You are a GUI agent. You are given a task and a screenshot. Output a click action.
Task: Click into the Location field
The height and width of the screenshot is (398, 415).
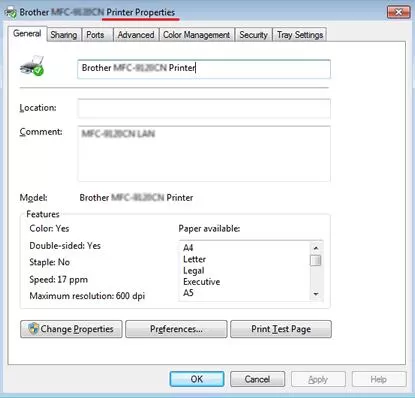(204, 108)
